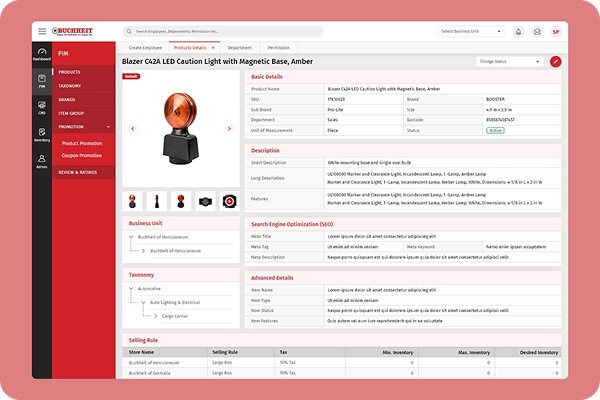This screenshot has width=600, height=400.
Task: Open Coupon Promotion in the sidebar
Action: [x=83, y=155]
